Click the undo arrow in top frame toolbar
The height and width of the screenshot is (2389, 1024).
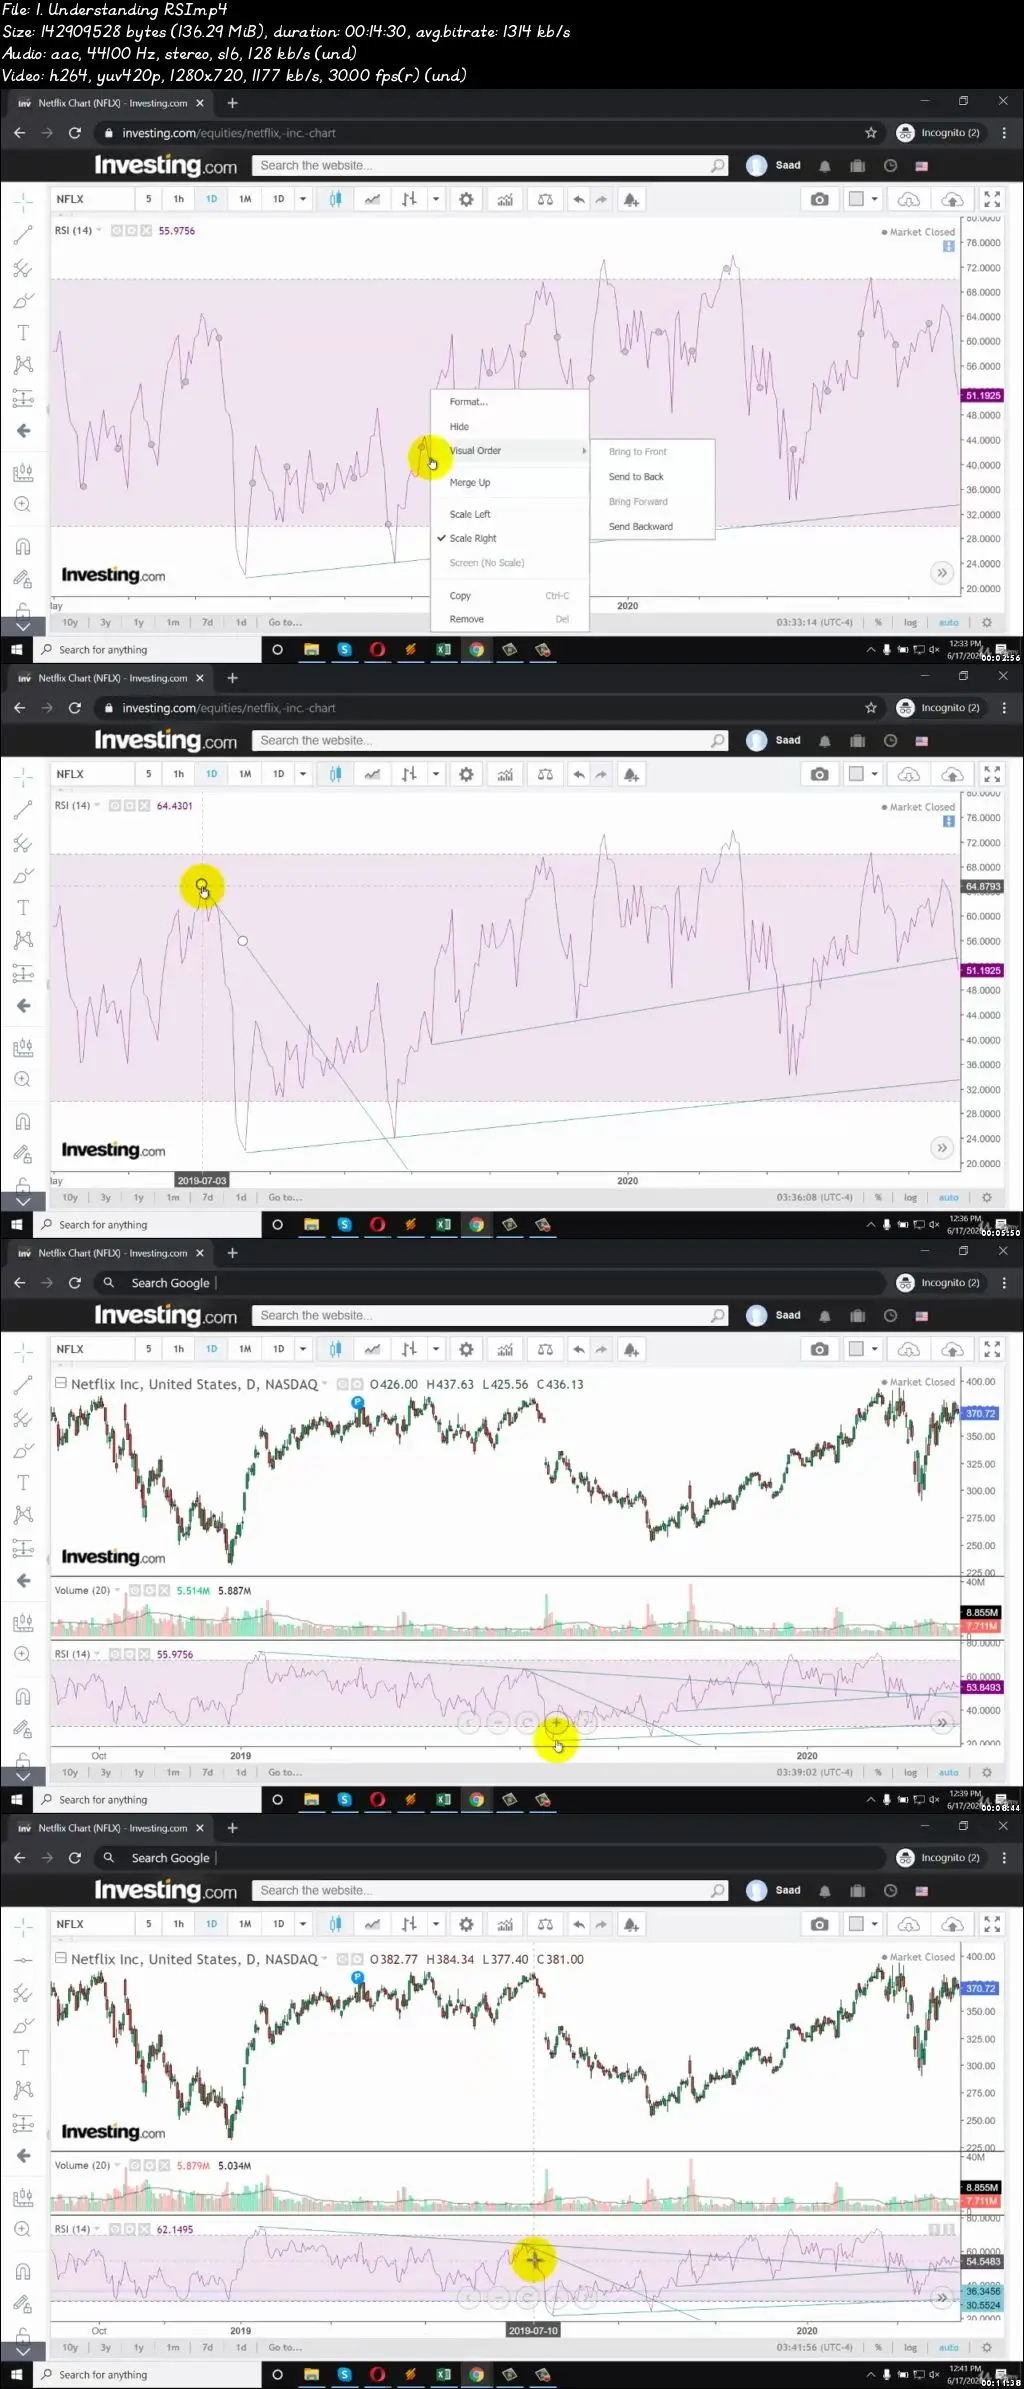pos(579,199)
